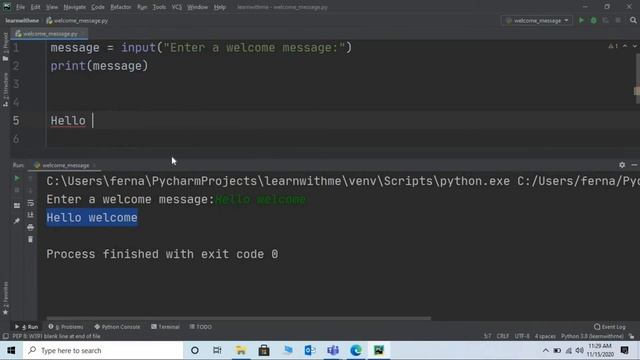
Task: Open the Problems tool window tab
Action: point(66,327)
